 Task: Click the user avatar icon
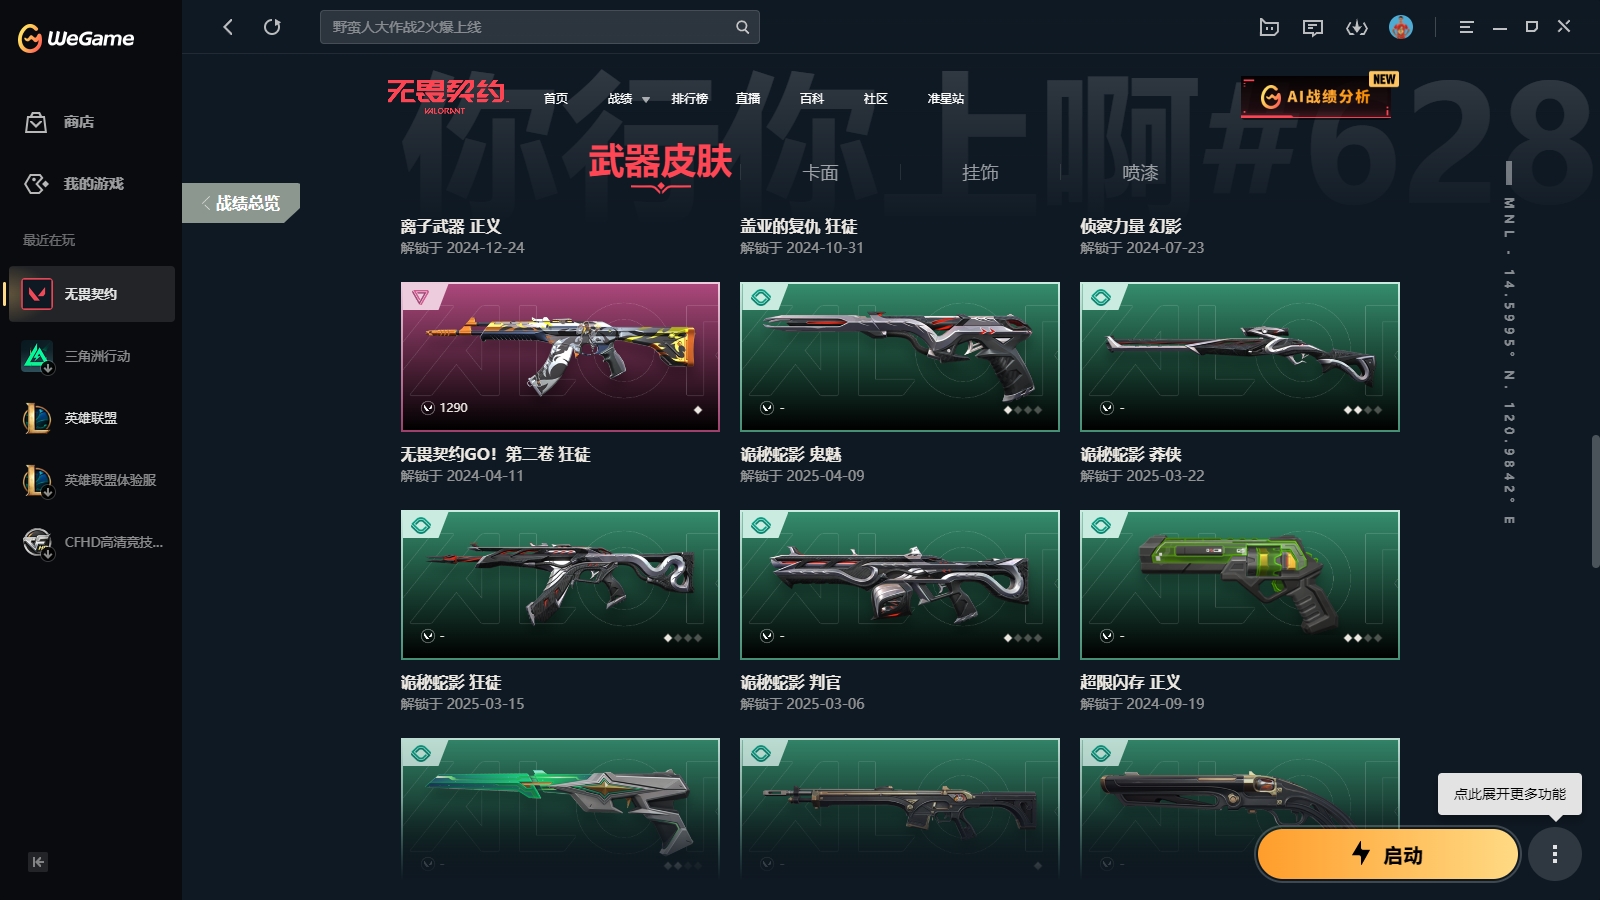pos(1401,27)
